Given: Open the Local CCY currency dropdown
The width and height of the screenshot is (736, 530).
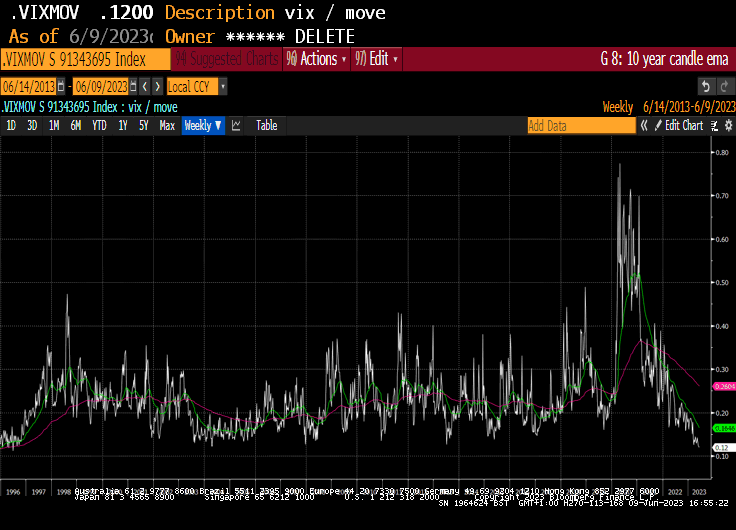Looking at the screenshot, I should pos(197,87).
